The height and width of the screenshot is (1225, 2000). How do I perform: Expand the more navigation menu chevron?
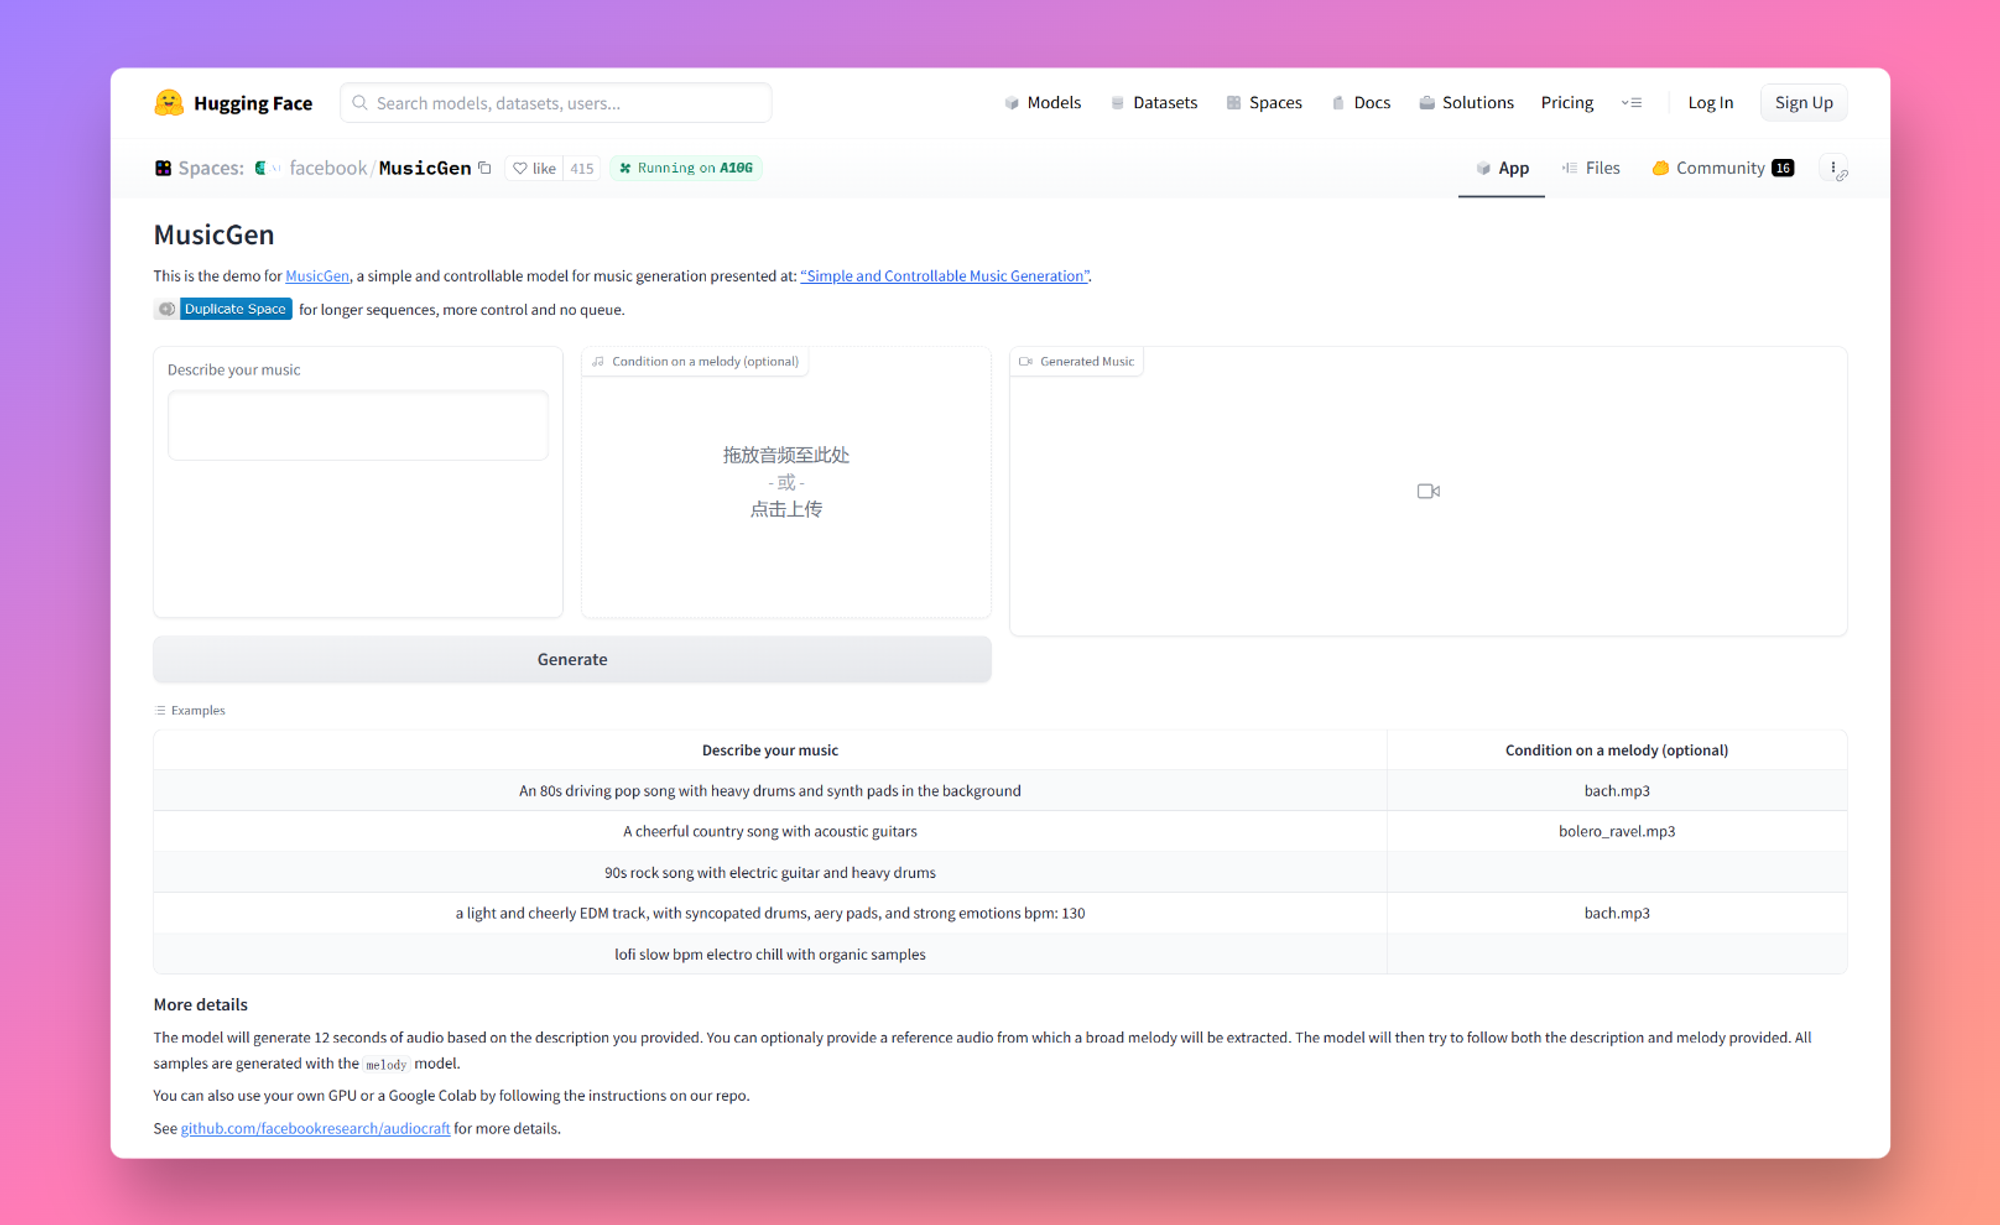click(x=1631, y=103)
